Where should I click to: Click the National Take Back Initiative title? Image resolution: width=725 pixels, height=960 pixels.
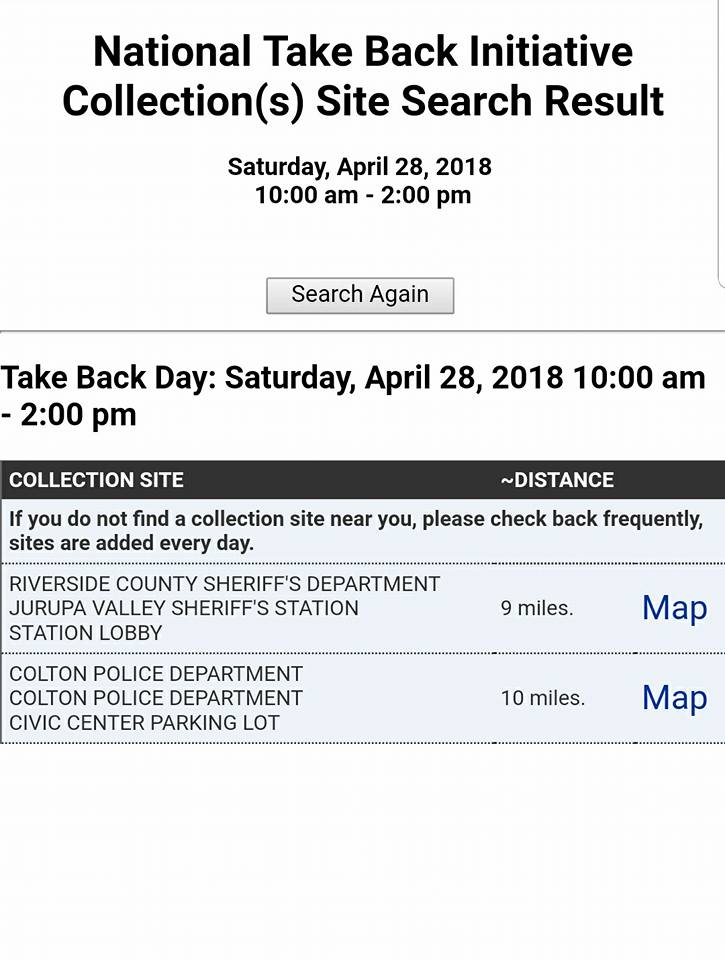(362, 51)
